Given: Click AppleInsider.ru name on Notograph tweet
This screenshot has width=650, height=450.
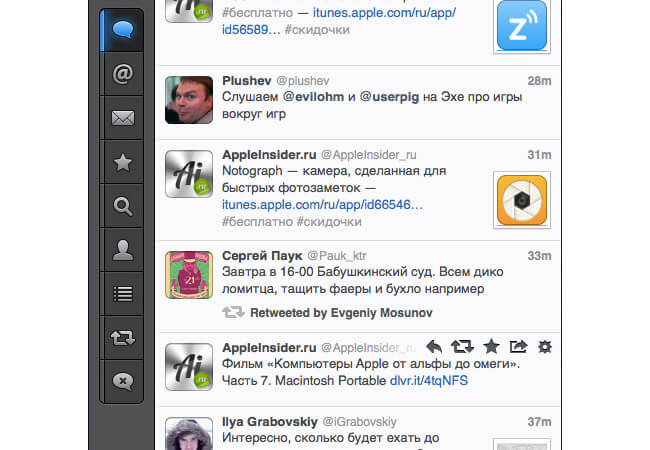Looking at the screenshot, I should tap(269, 155).
